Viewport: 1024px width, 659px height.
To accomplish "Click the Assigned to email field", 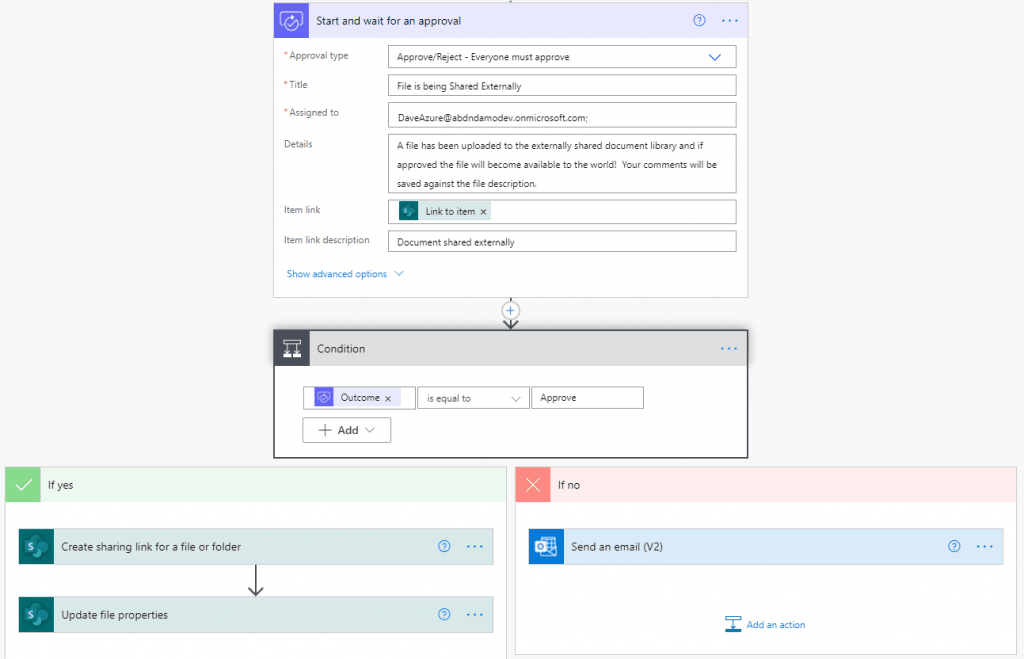I will coord(561,116).
